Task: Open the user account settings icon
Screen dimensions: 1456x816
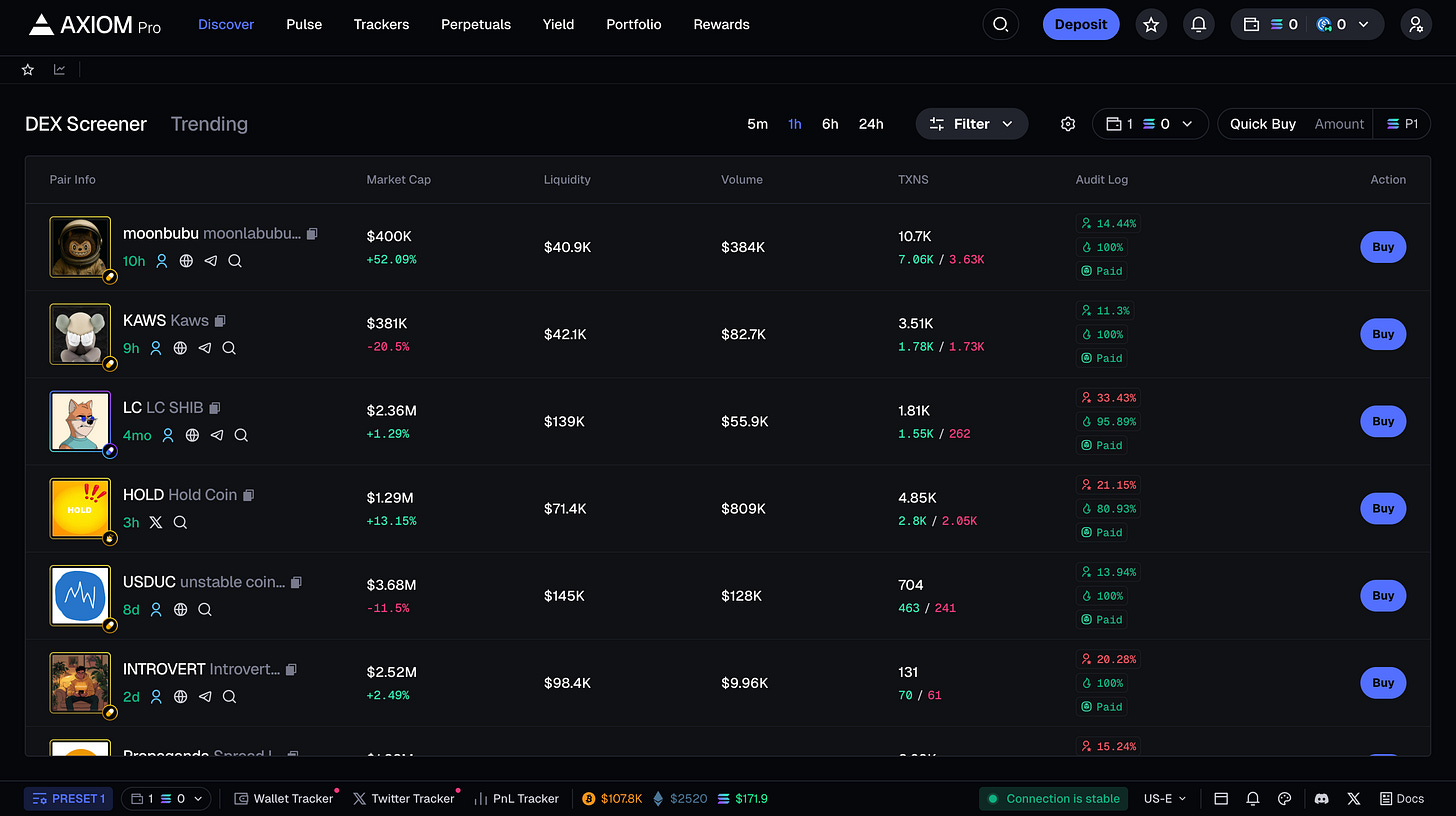Action: pos(1416,24)
